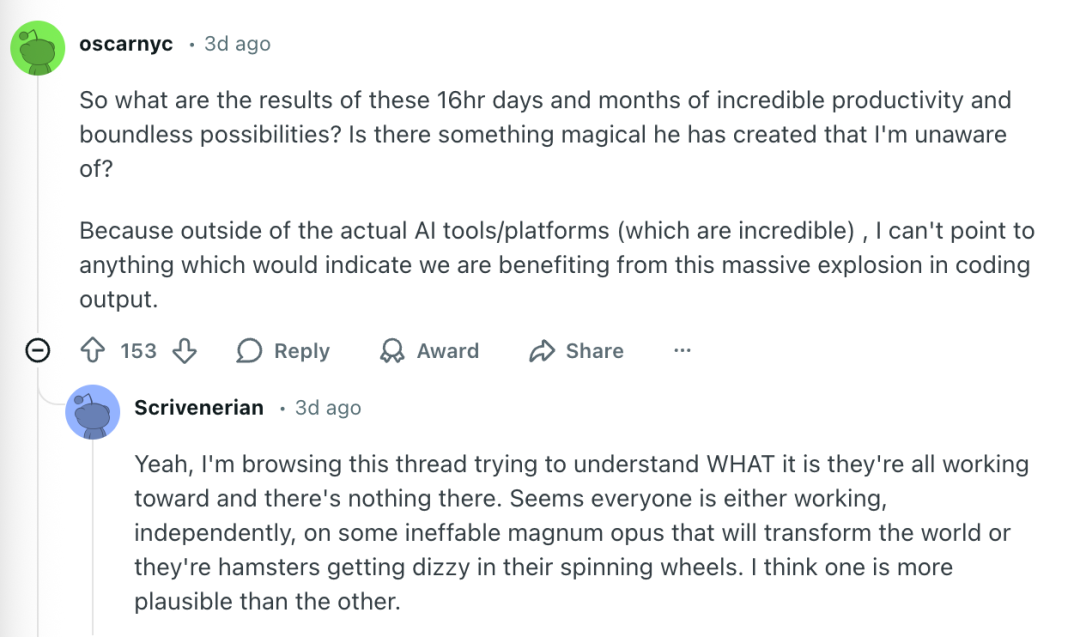Visit the Scrivenerian username link
The width and height of the screenshot is (1080, 637).
199,408
